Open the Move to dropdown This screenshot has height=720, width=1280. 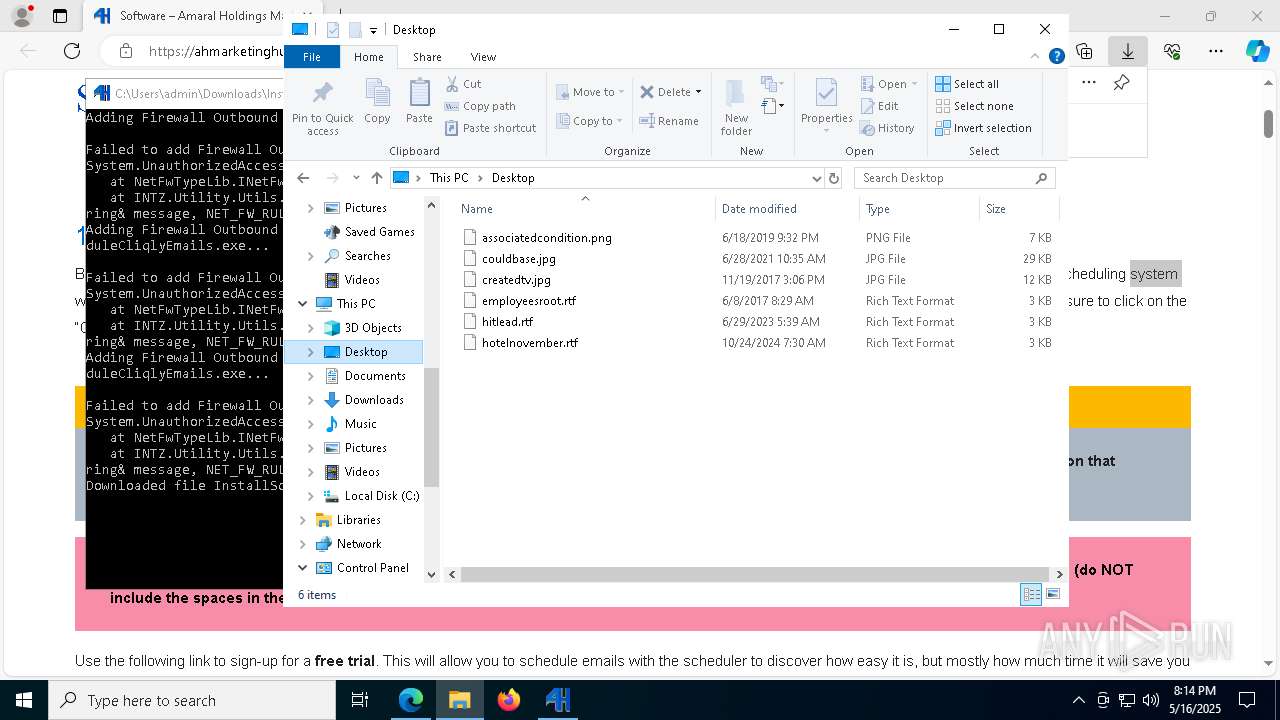(590, 92)
